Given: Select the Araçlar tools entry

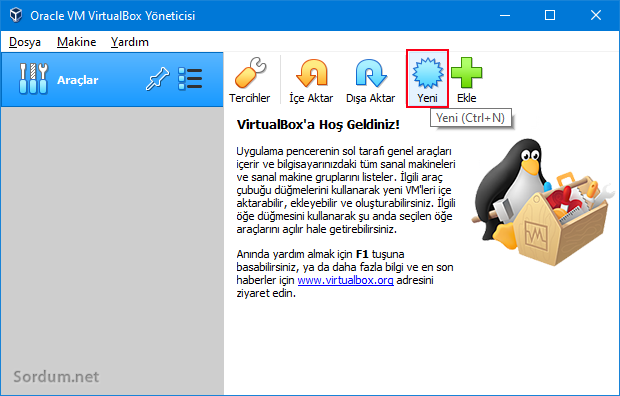Looking at the screenshot, I should click(112, 80).
